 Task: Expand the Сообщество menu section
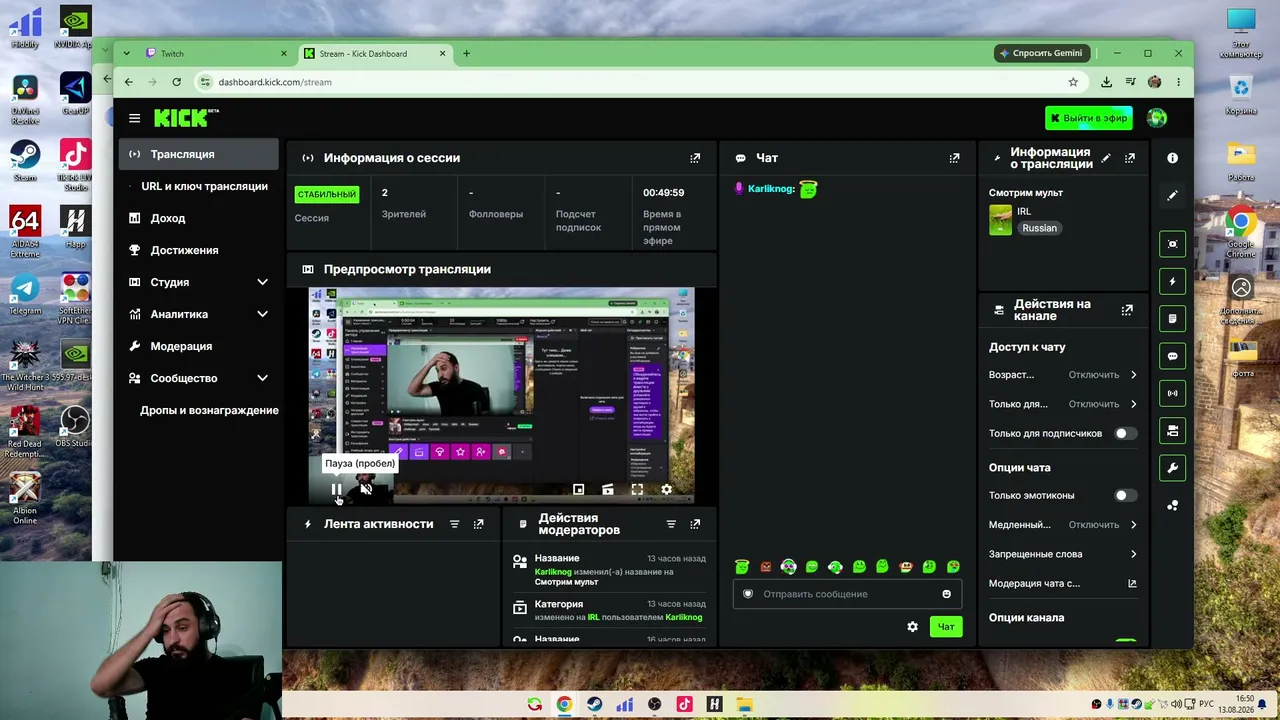(x=262, y=378)
